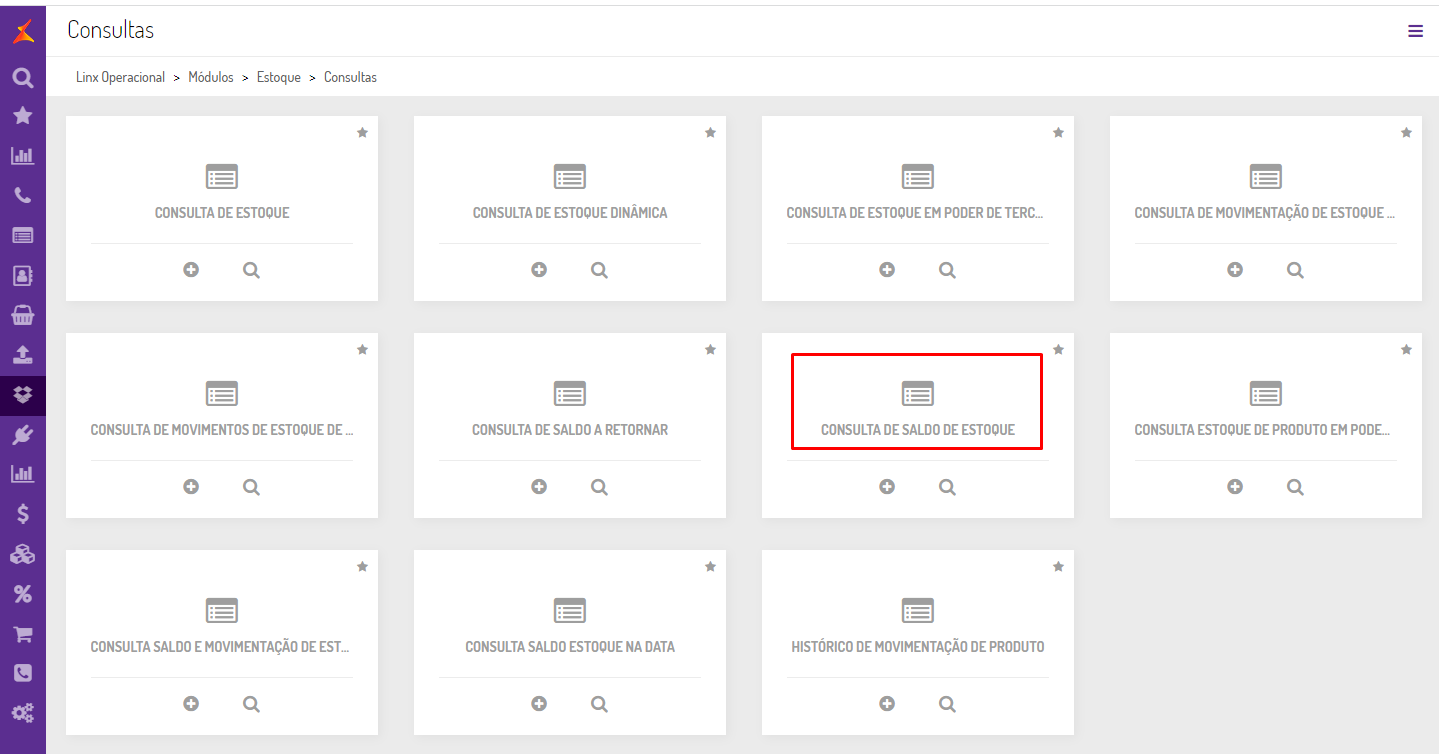The height and width of the screenshot is (754, 1439).
Task: Click list icon above Consulta Estoque de Produto em Pode
Action: coord(1266,394)
